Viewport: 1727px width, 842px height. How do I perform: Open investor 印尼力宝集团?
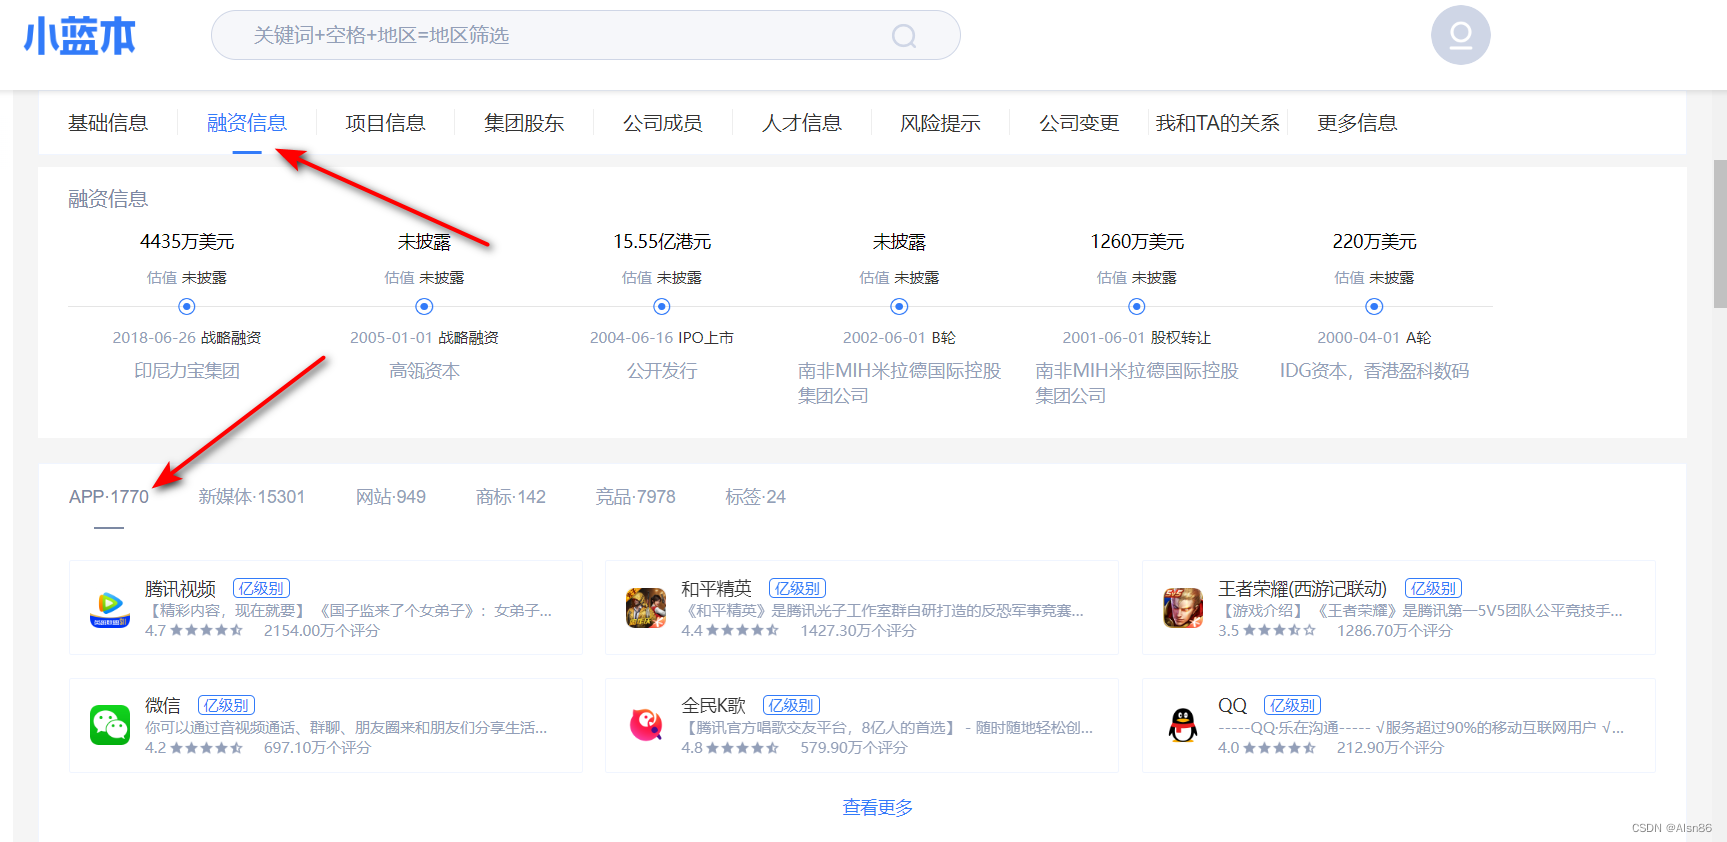tap(187, 371)
